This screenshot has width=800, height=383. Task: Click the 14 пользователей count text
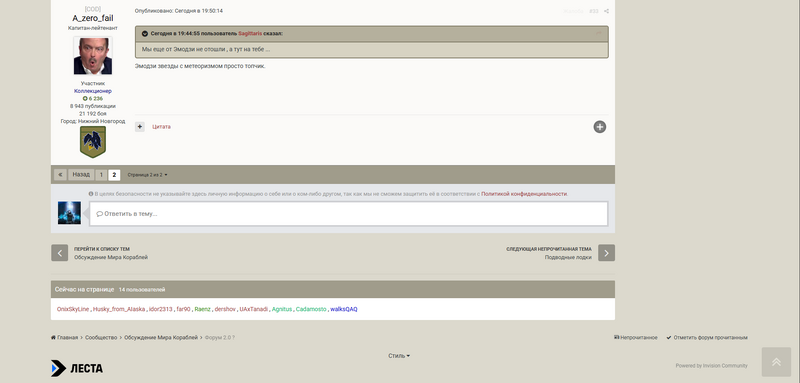[x=142, y=289]
